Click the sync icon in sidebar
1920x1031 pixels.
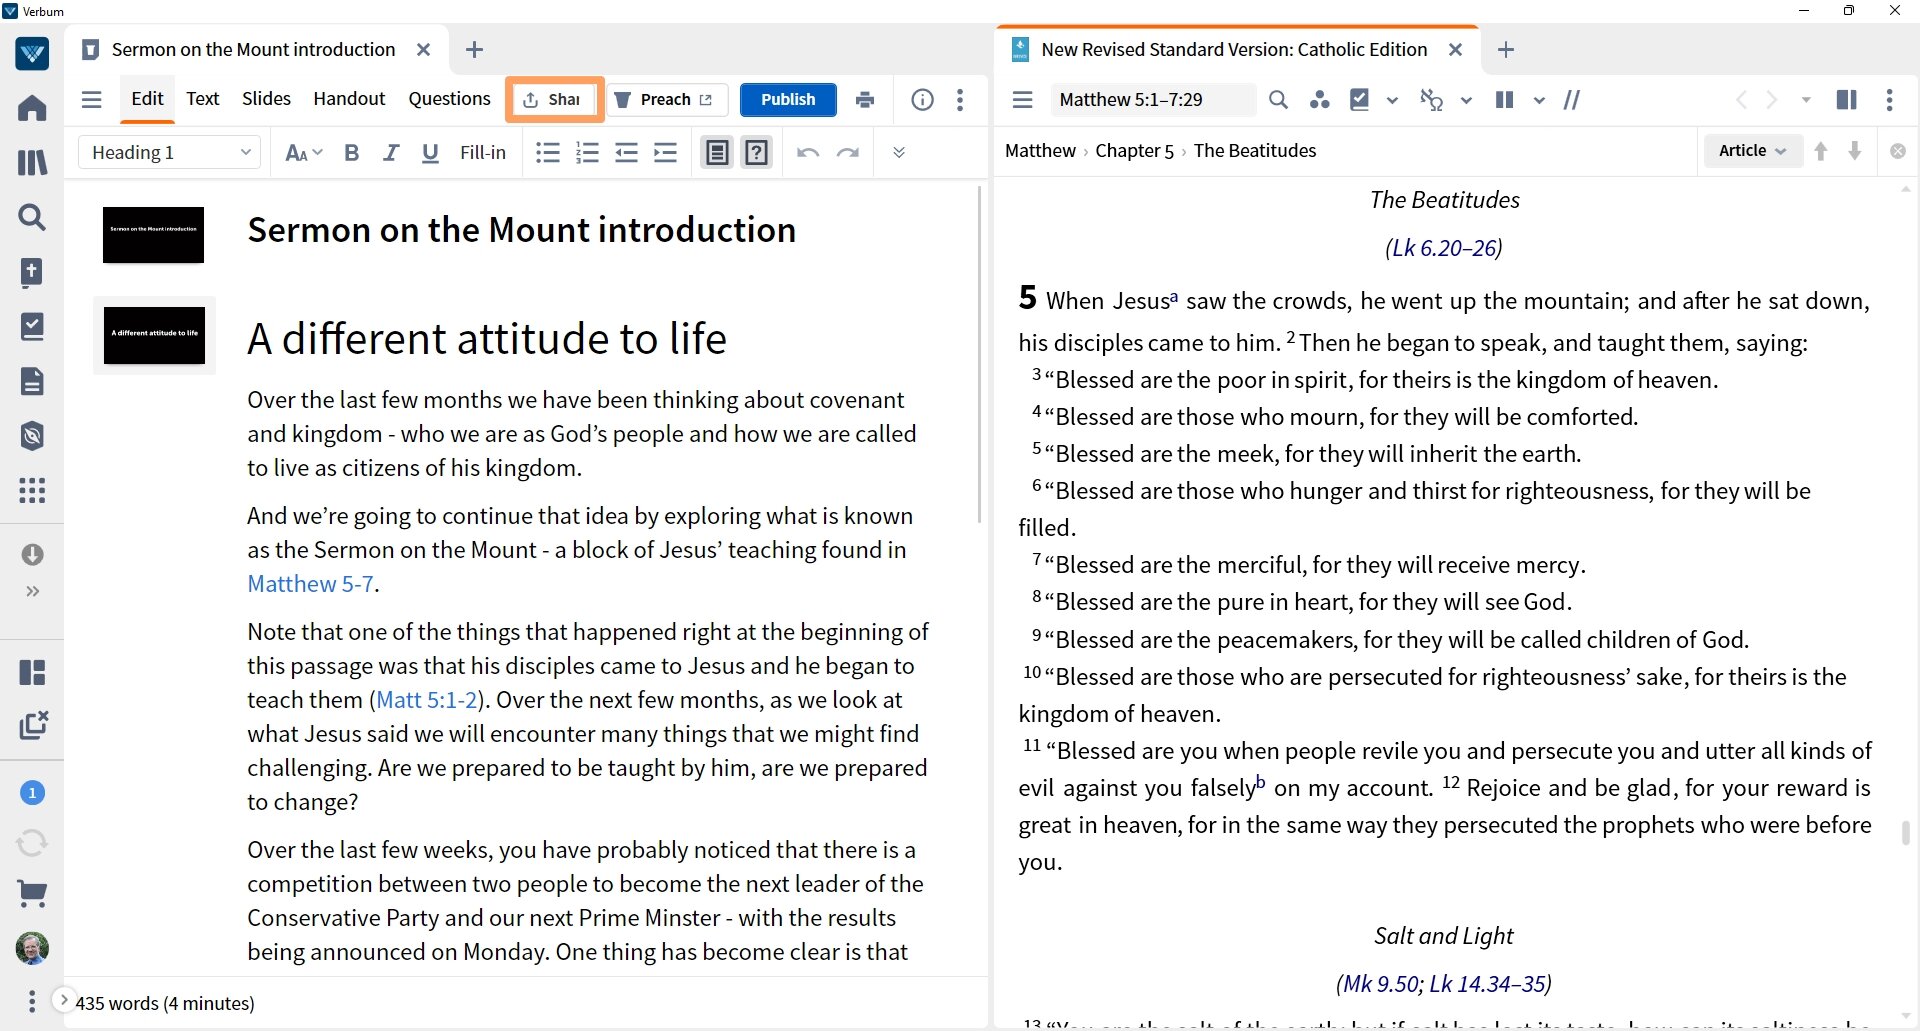click(x=32, y=843)
